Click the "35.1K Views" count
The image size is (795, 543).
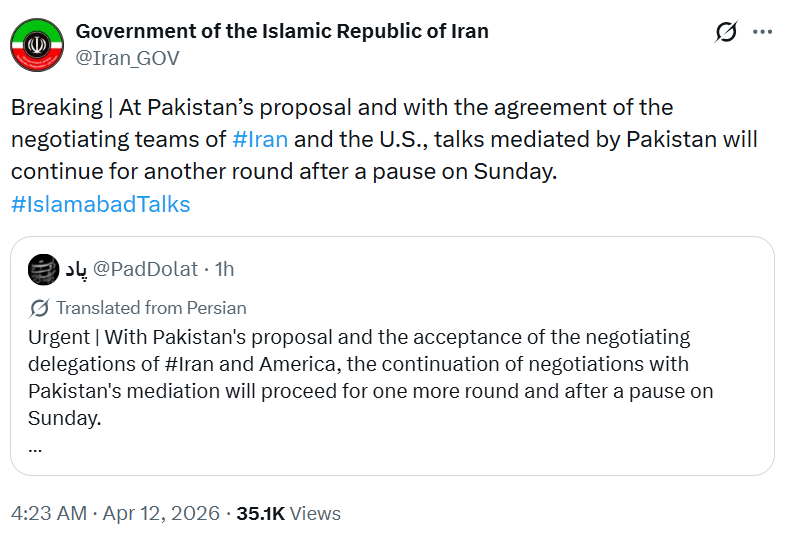(x=288, y=513)
